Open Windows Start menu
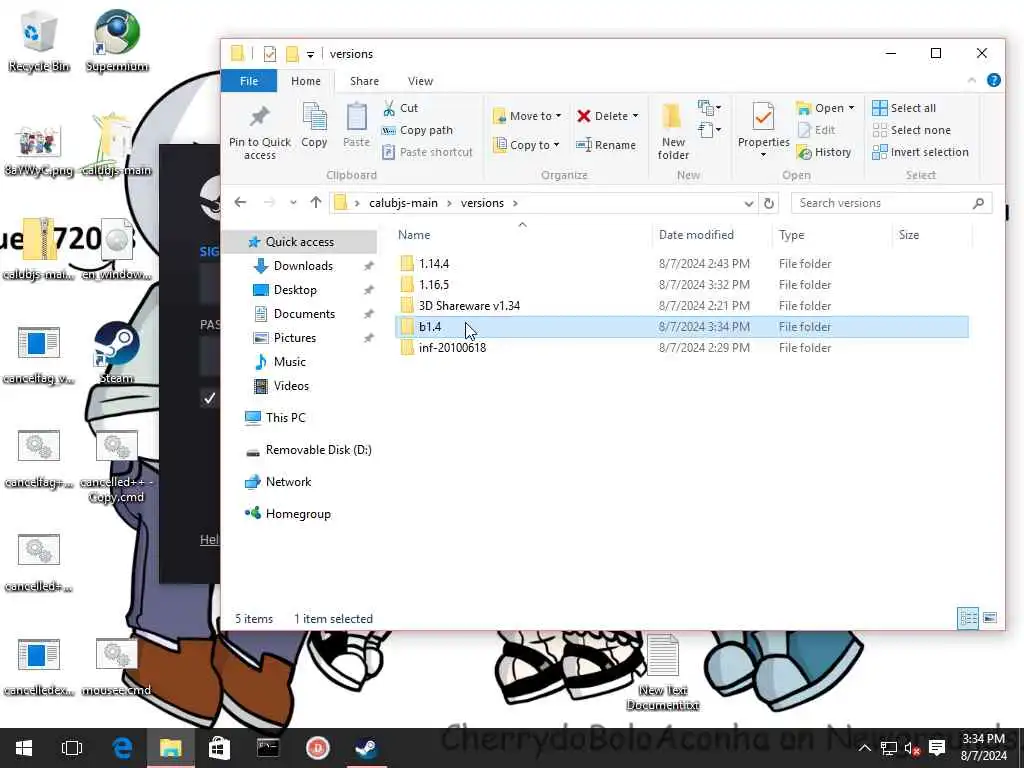 (24, 748)
